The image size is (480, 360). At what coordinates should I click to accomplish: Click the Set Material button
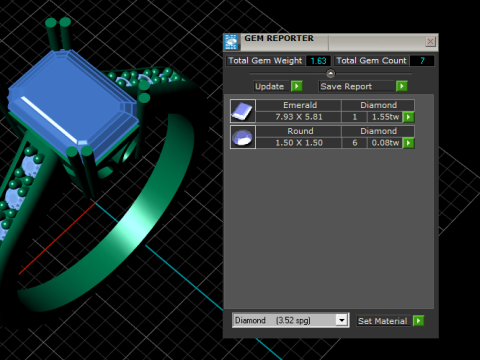[x=384, y=321]
